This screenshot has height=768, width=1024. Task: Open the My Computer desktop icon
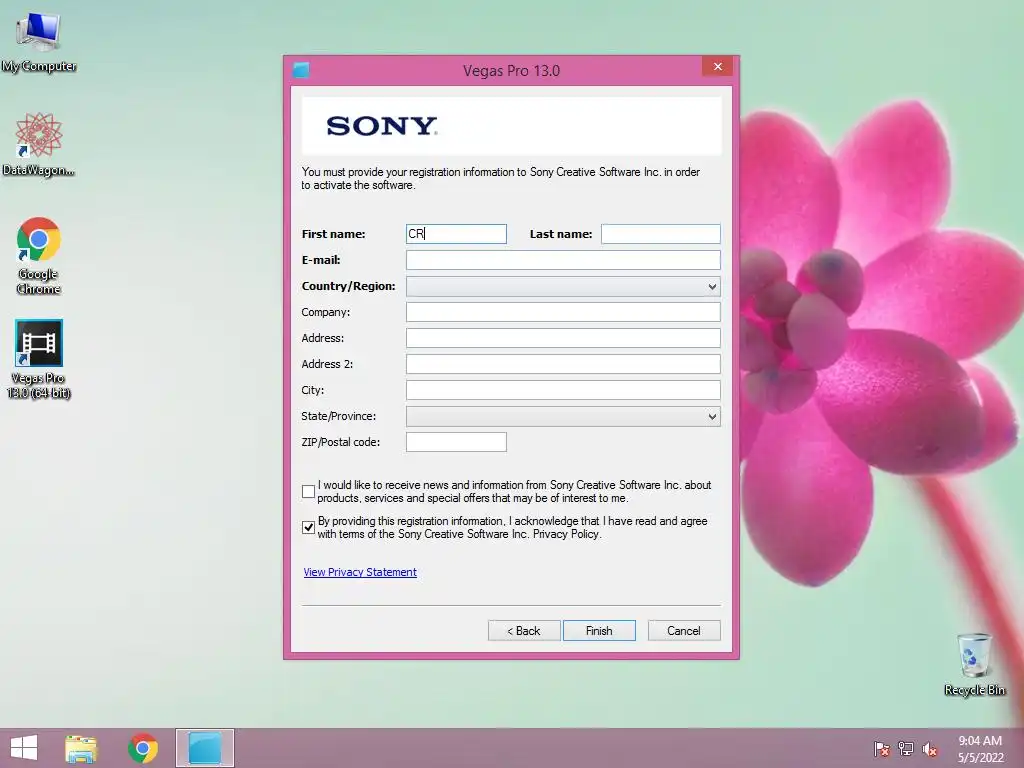39,40
